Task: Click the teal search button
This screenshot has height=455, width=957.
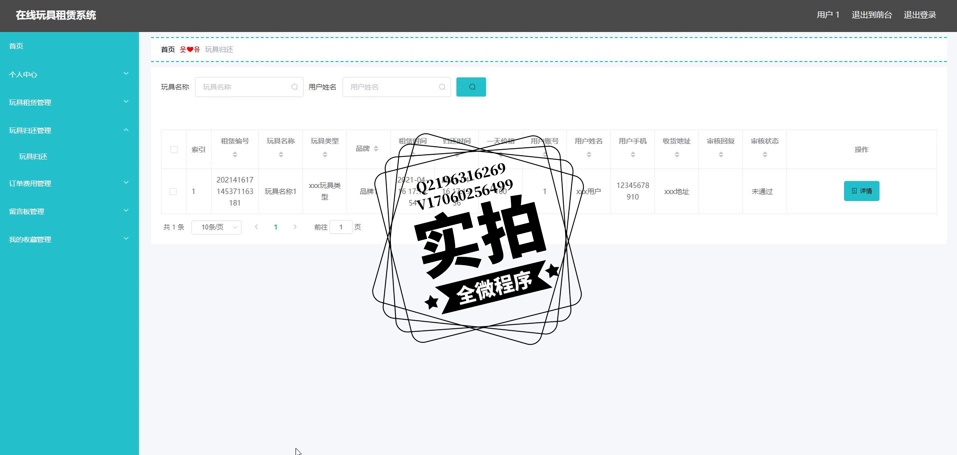Action: coord(471,87)
